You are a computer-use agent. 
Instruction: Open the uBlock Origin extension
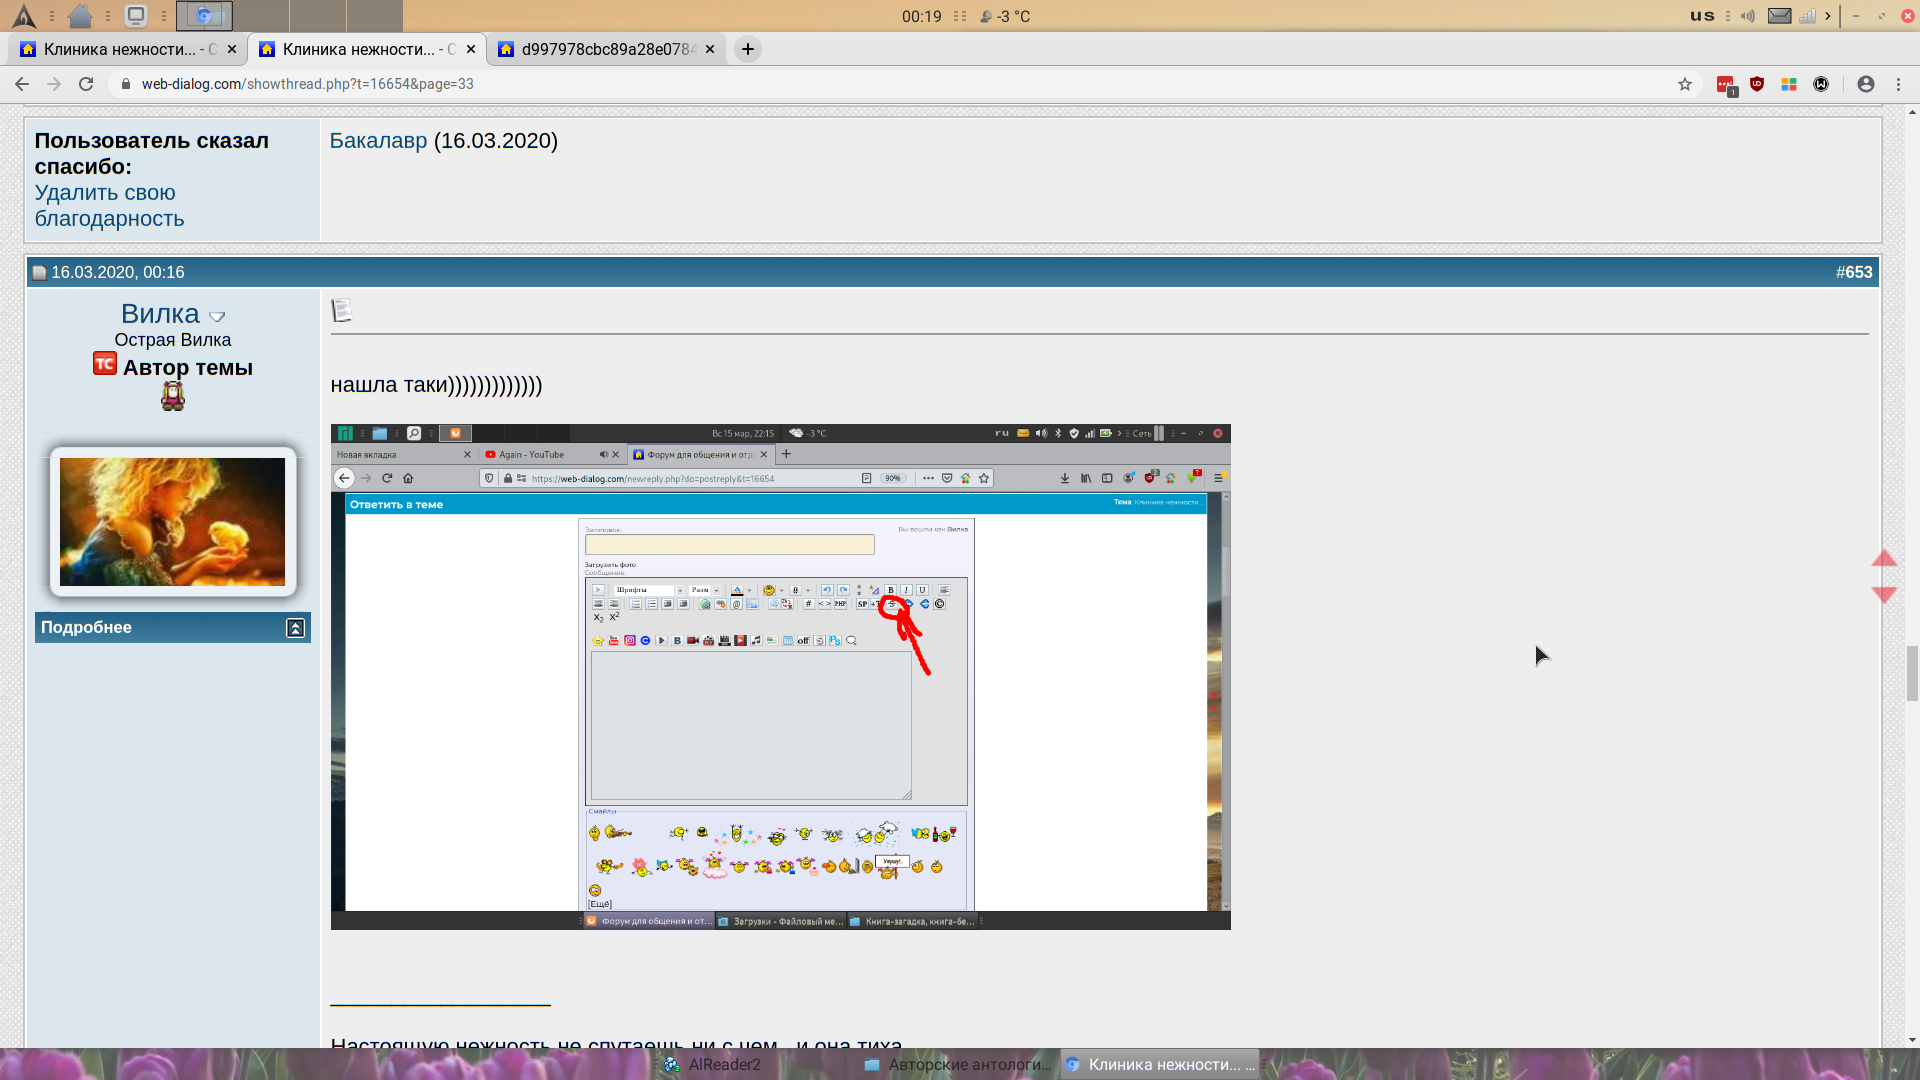[1757, 84]
